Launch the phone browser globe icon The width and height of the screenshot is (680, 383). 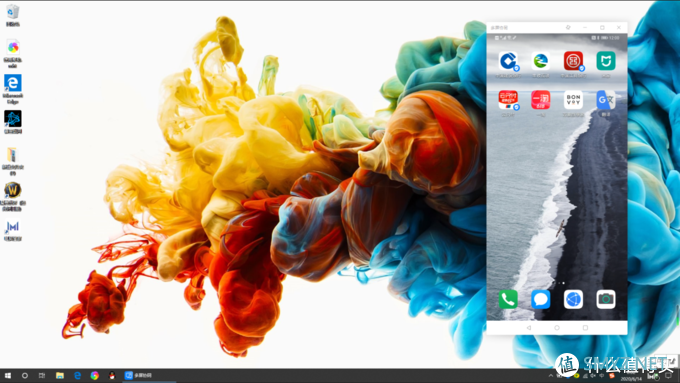click(x=573, y=299)
